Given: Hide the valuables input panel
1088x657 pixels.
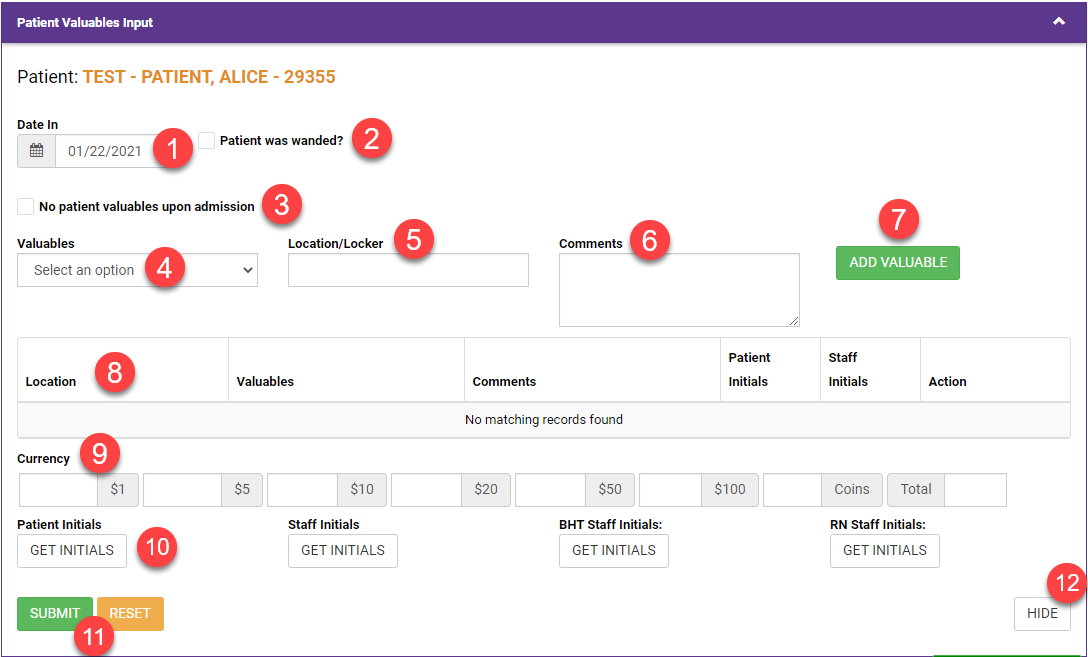Looking at the screenshot, I should pos(1042,614).
